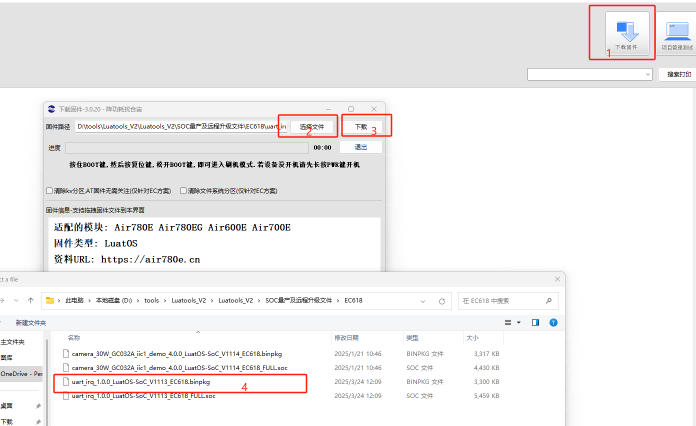The height and width of the screenshot is (426, 696).
Task: Click the 3,317 KB size cell
Action: [486, 354]
